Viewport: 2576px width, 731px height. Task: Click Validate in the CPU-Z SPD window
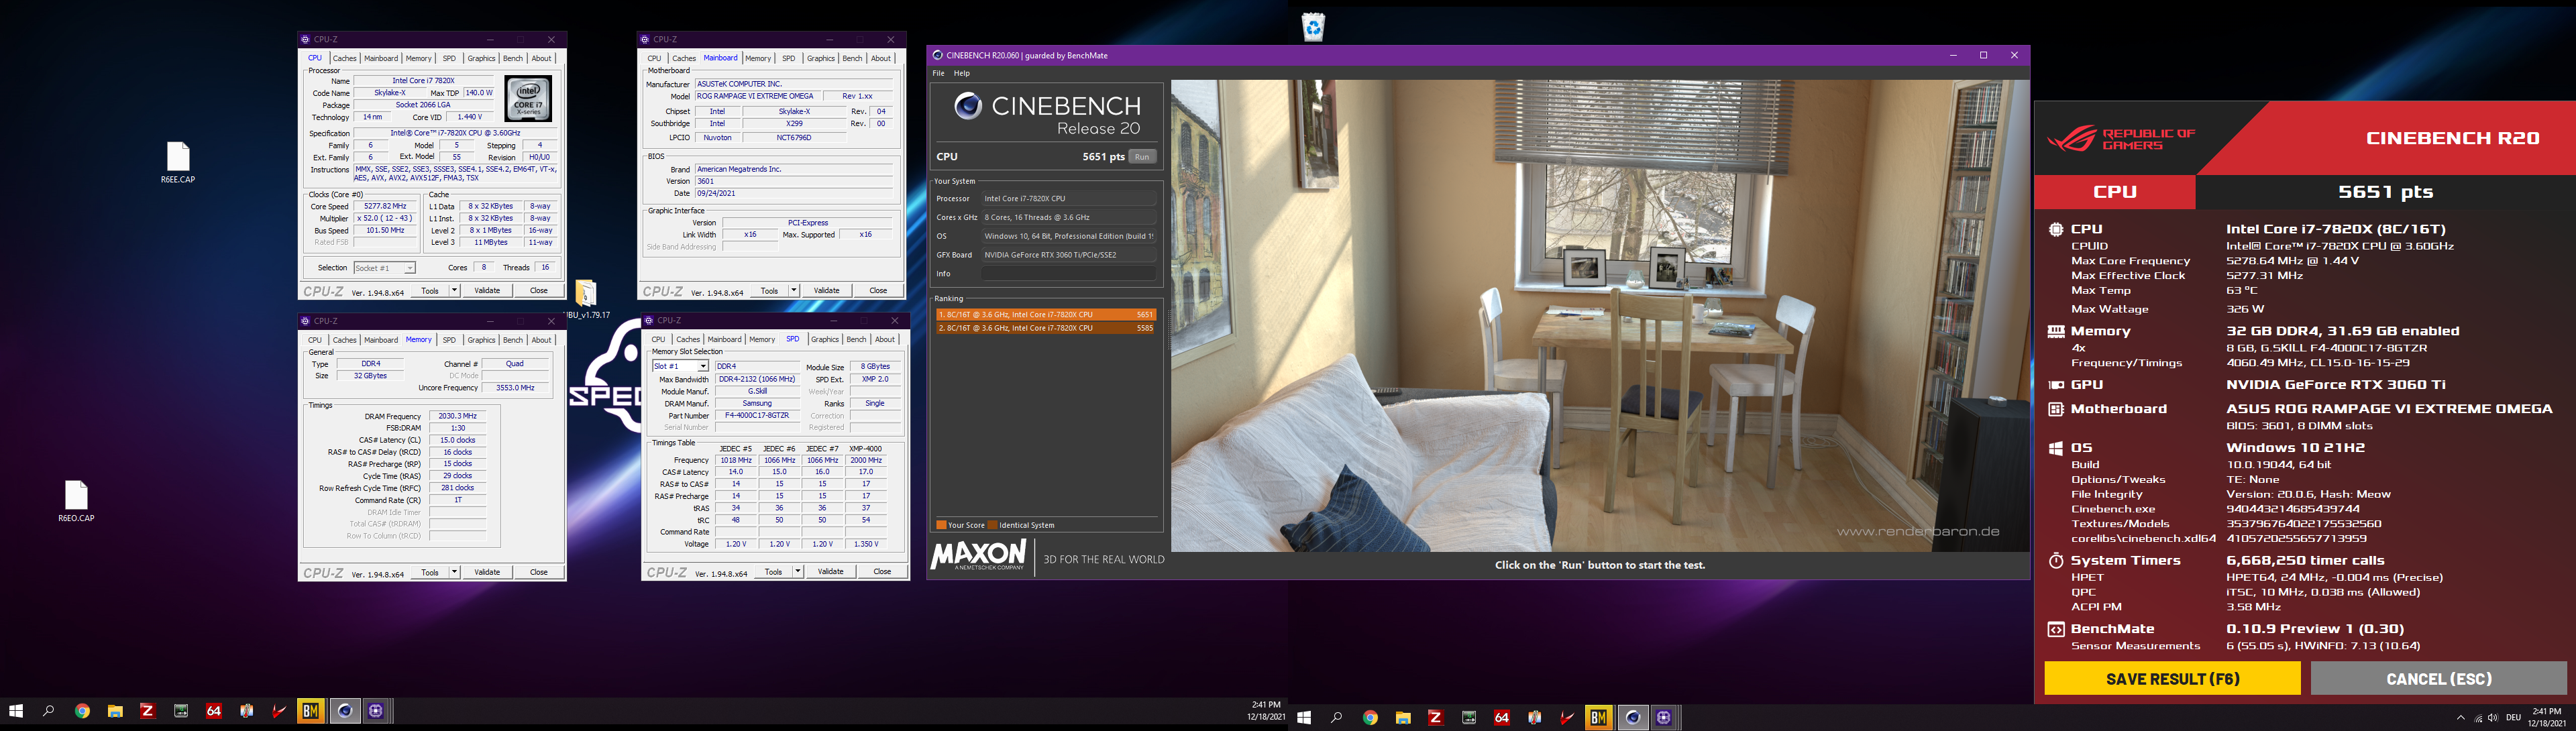pyautogui.click(x=831, y=572)
